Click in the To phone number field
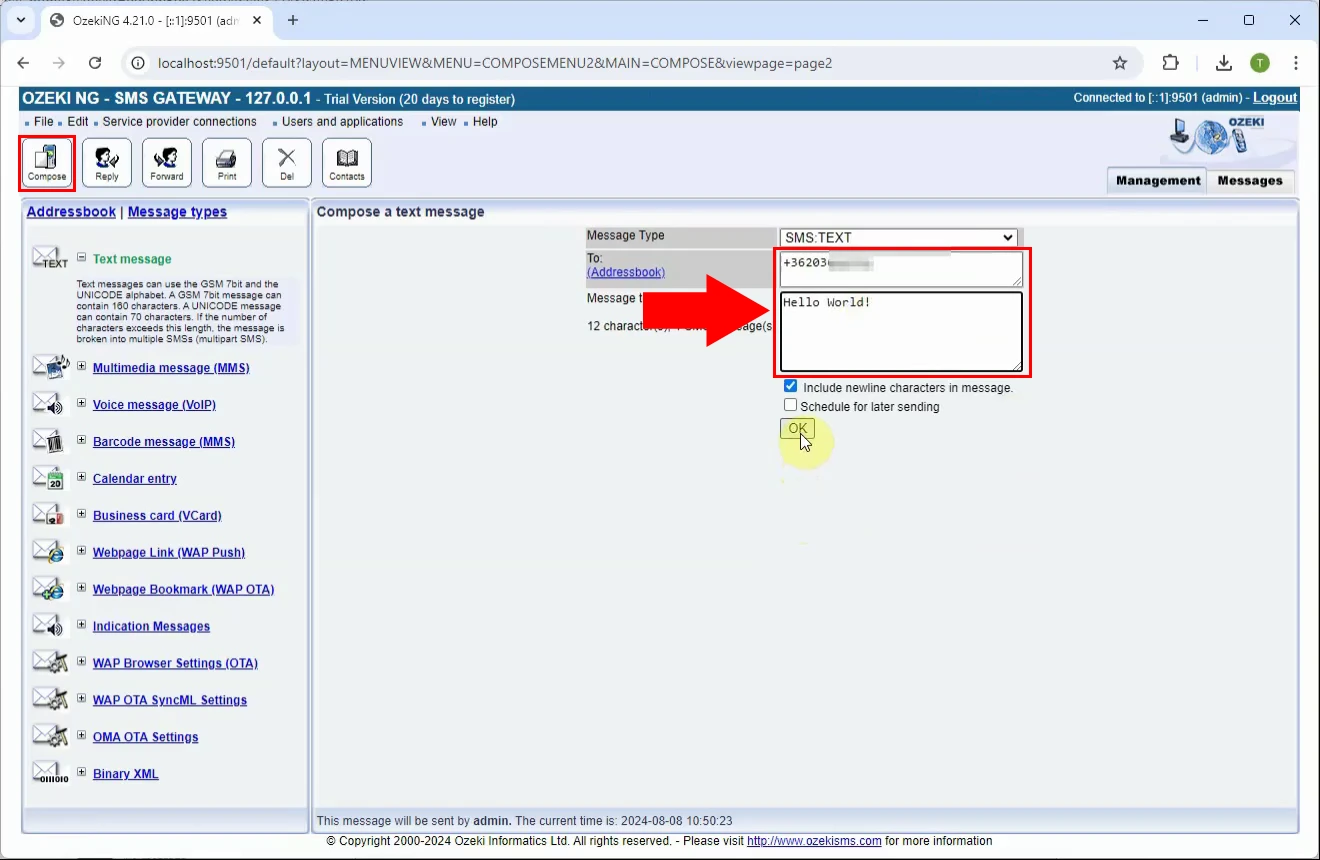 (x=901, y=269)
